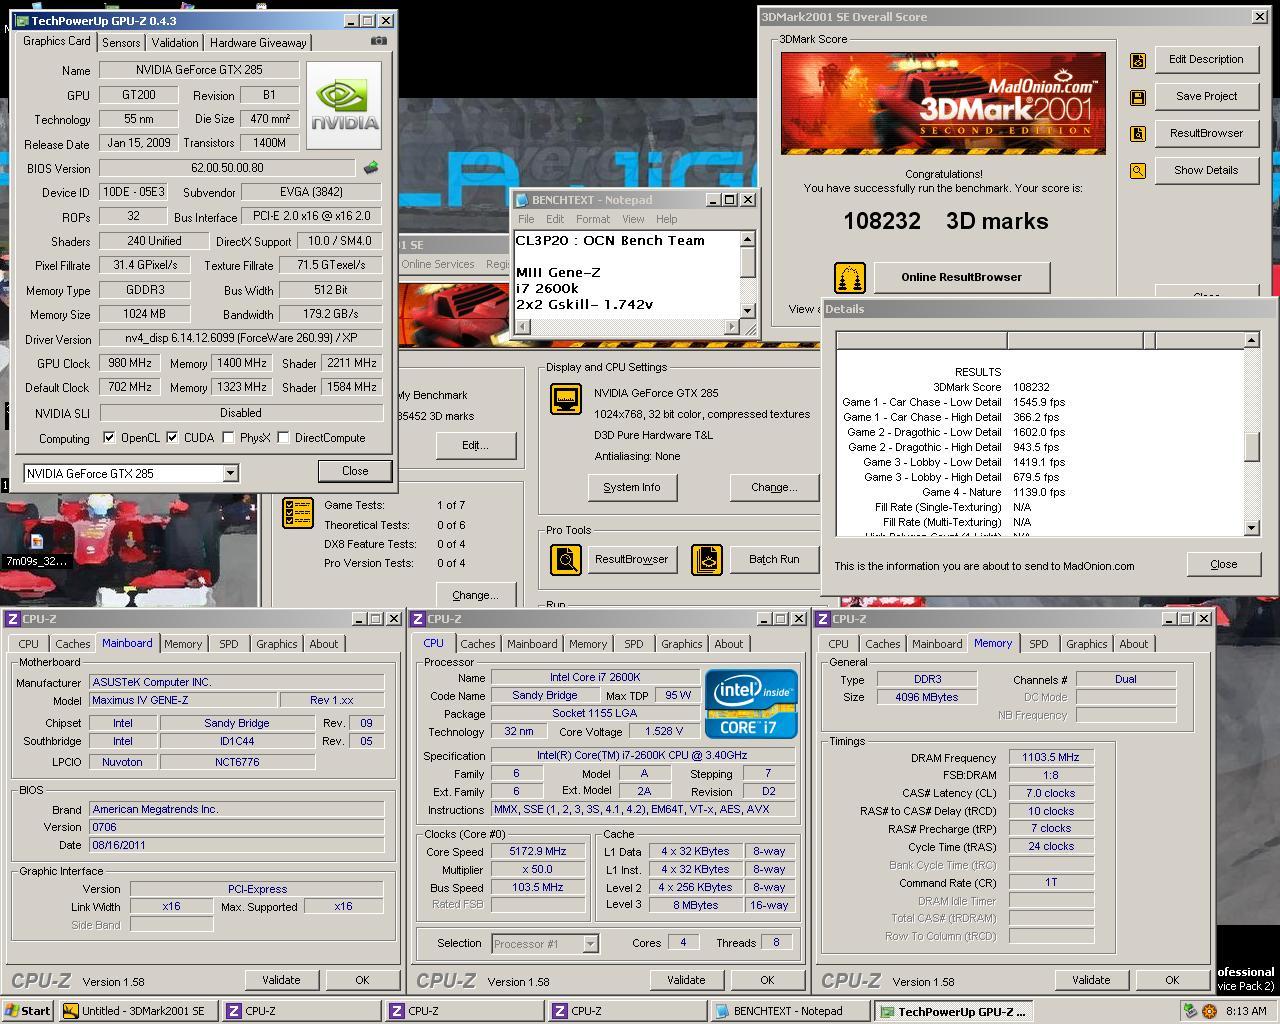Click Close button in Details window
The image size is (1280, 1024).
1223,564
